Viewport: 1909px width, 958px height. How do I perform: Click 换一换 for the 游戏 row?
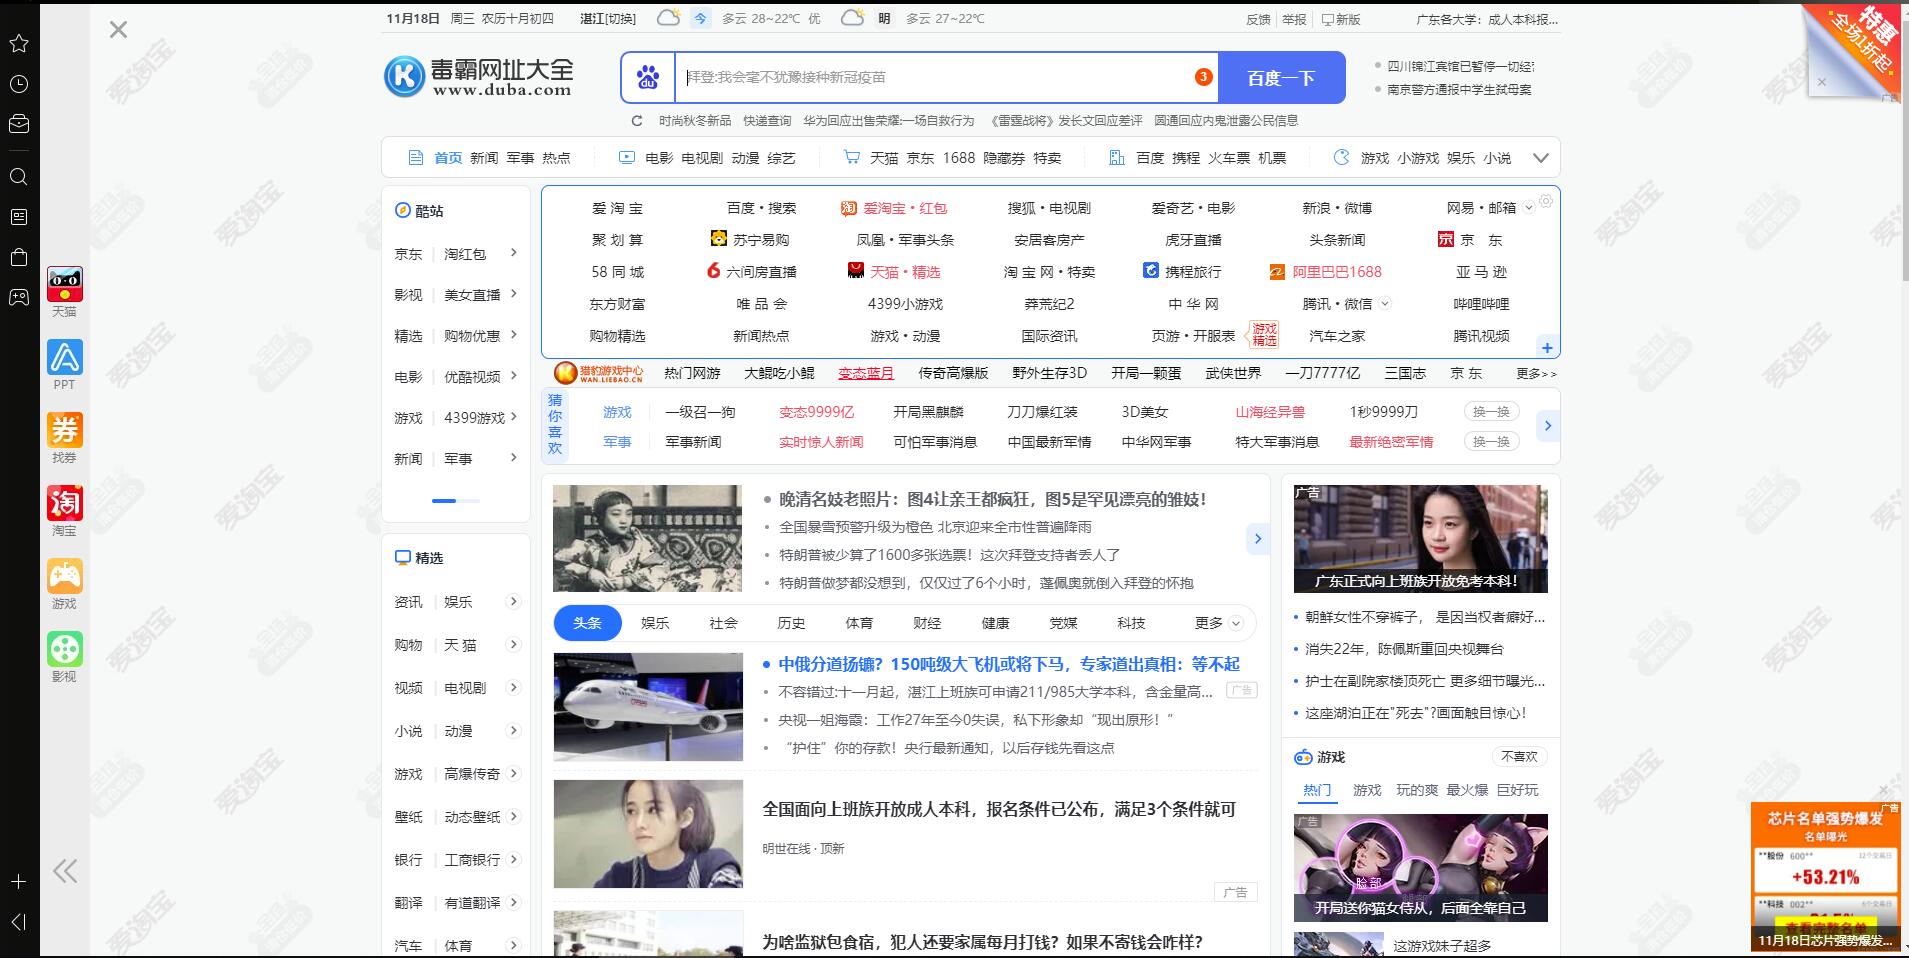pos(1491,412)
